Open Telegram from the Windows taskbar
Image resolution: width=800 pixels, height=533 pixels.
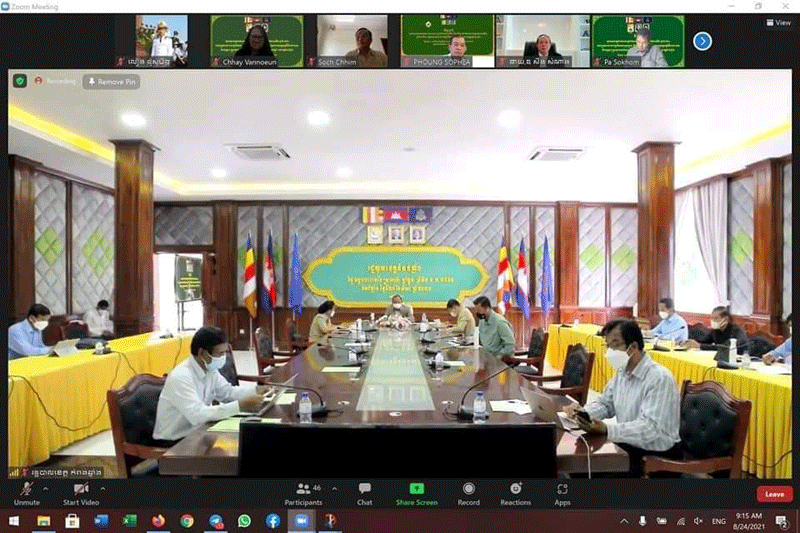[215, 521]
